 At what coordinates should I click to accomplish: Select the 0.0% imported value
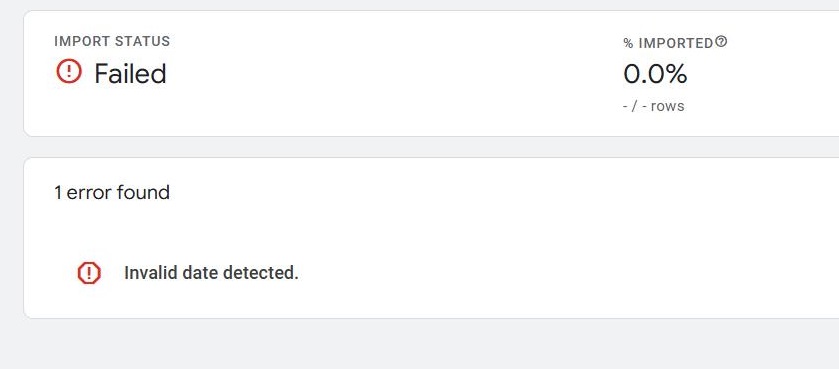pos(655,74)
